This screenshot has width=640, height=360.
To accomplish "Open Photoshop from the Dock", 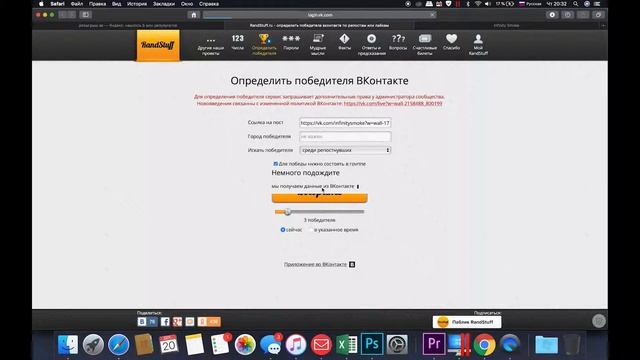I will [372, 344].
